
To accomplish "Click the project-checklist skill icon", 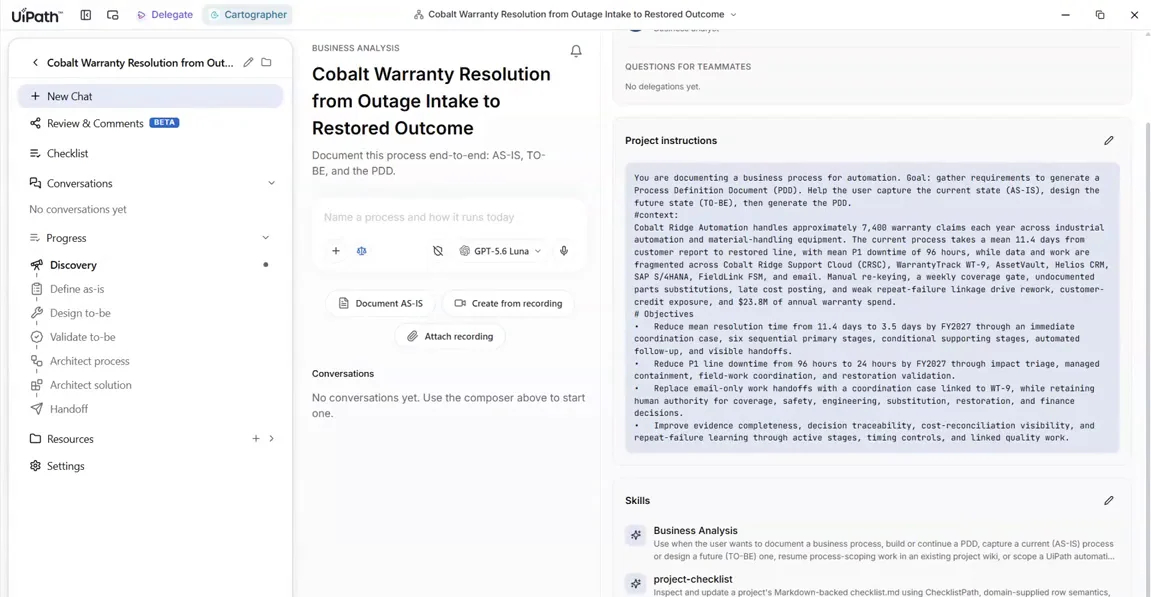I will coord(636,584).
